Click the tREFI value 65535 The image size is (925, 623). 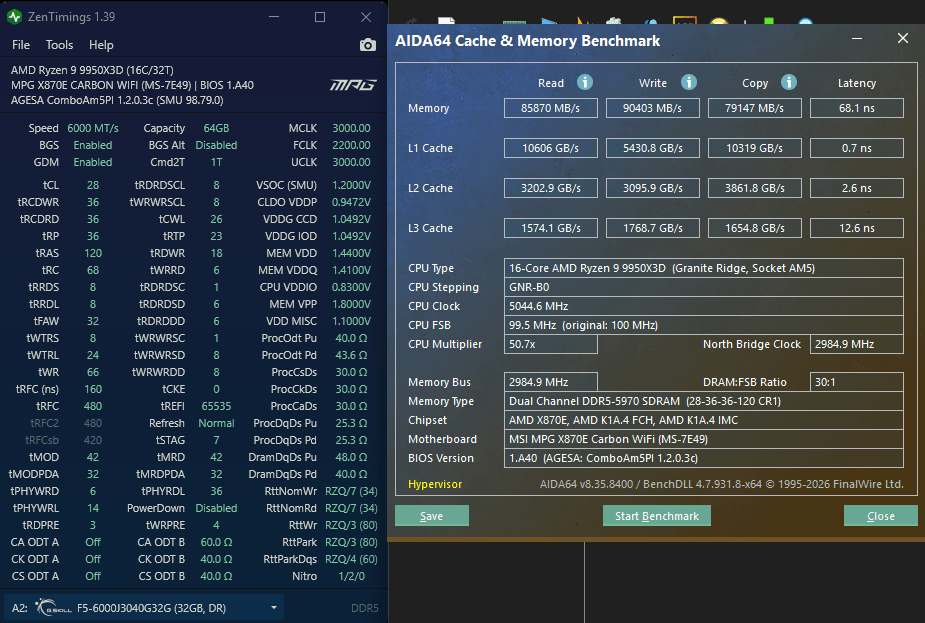(216, 406)
